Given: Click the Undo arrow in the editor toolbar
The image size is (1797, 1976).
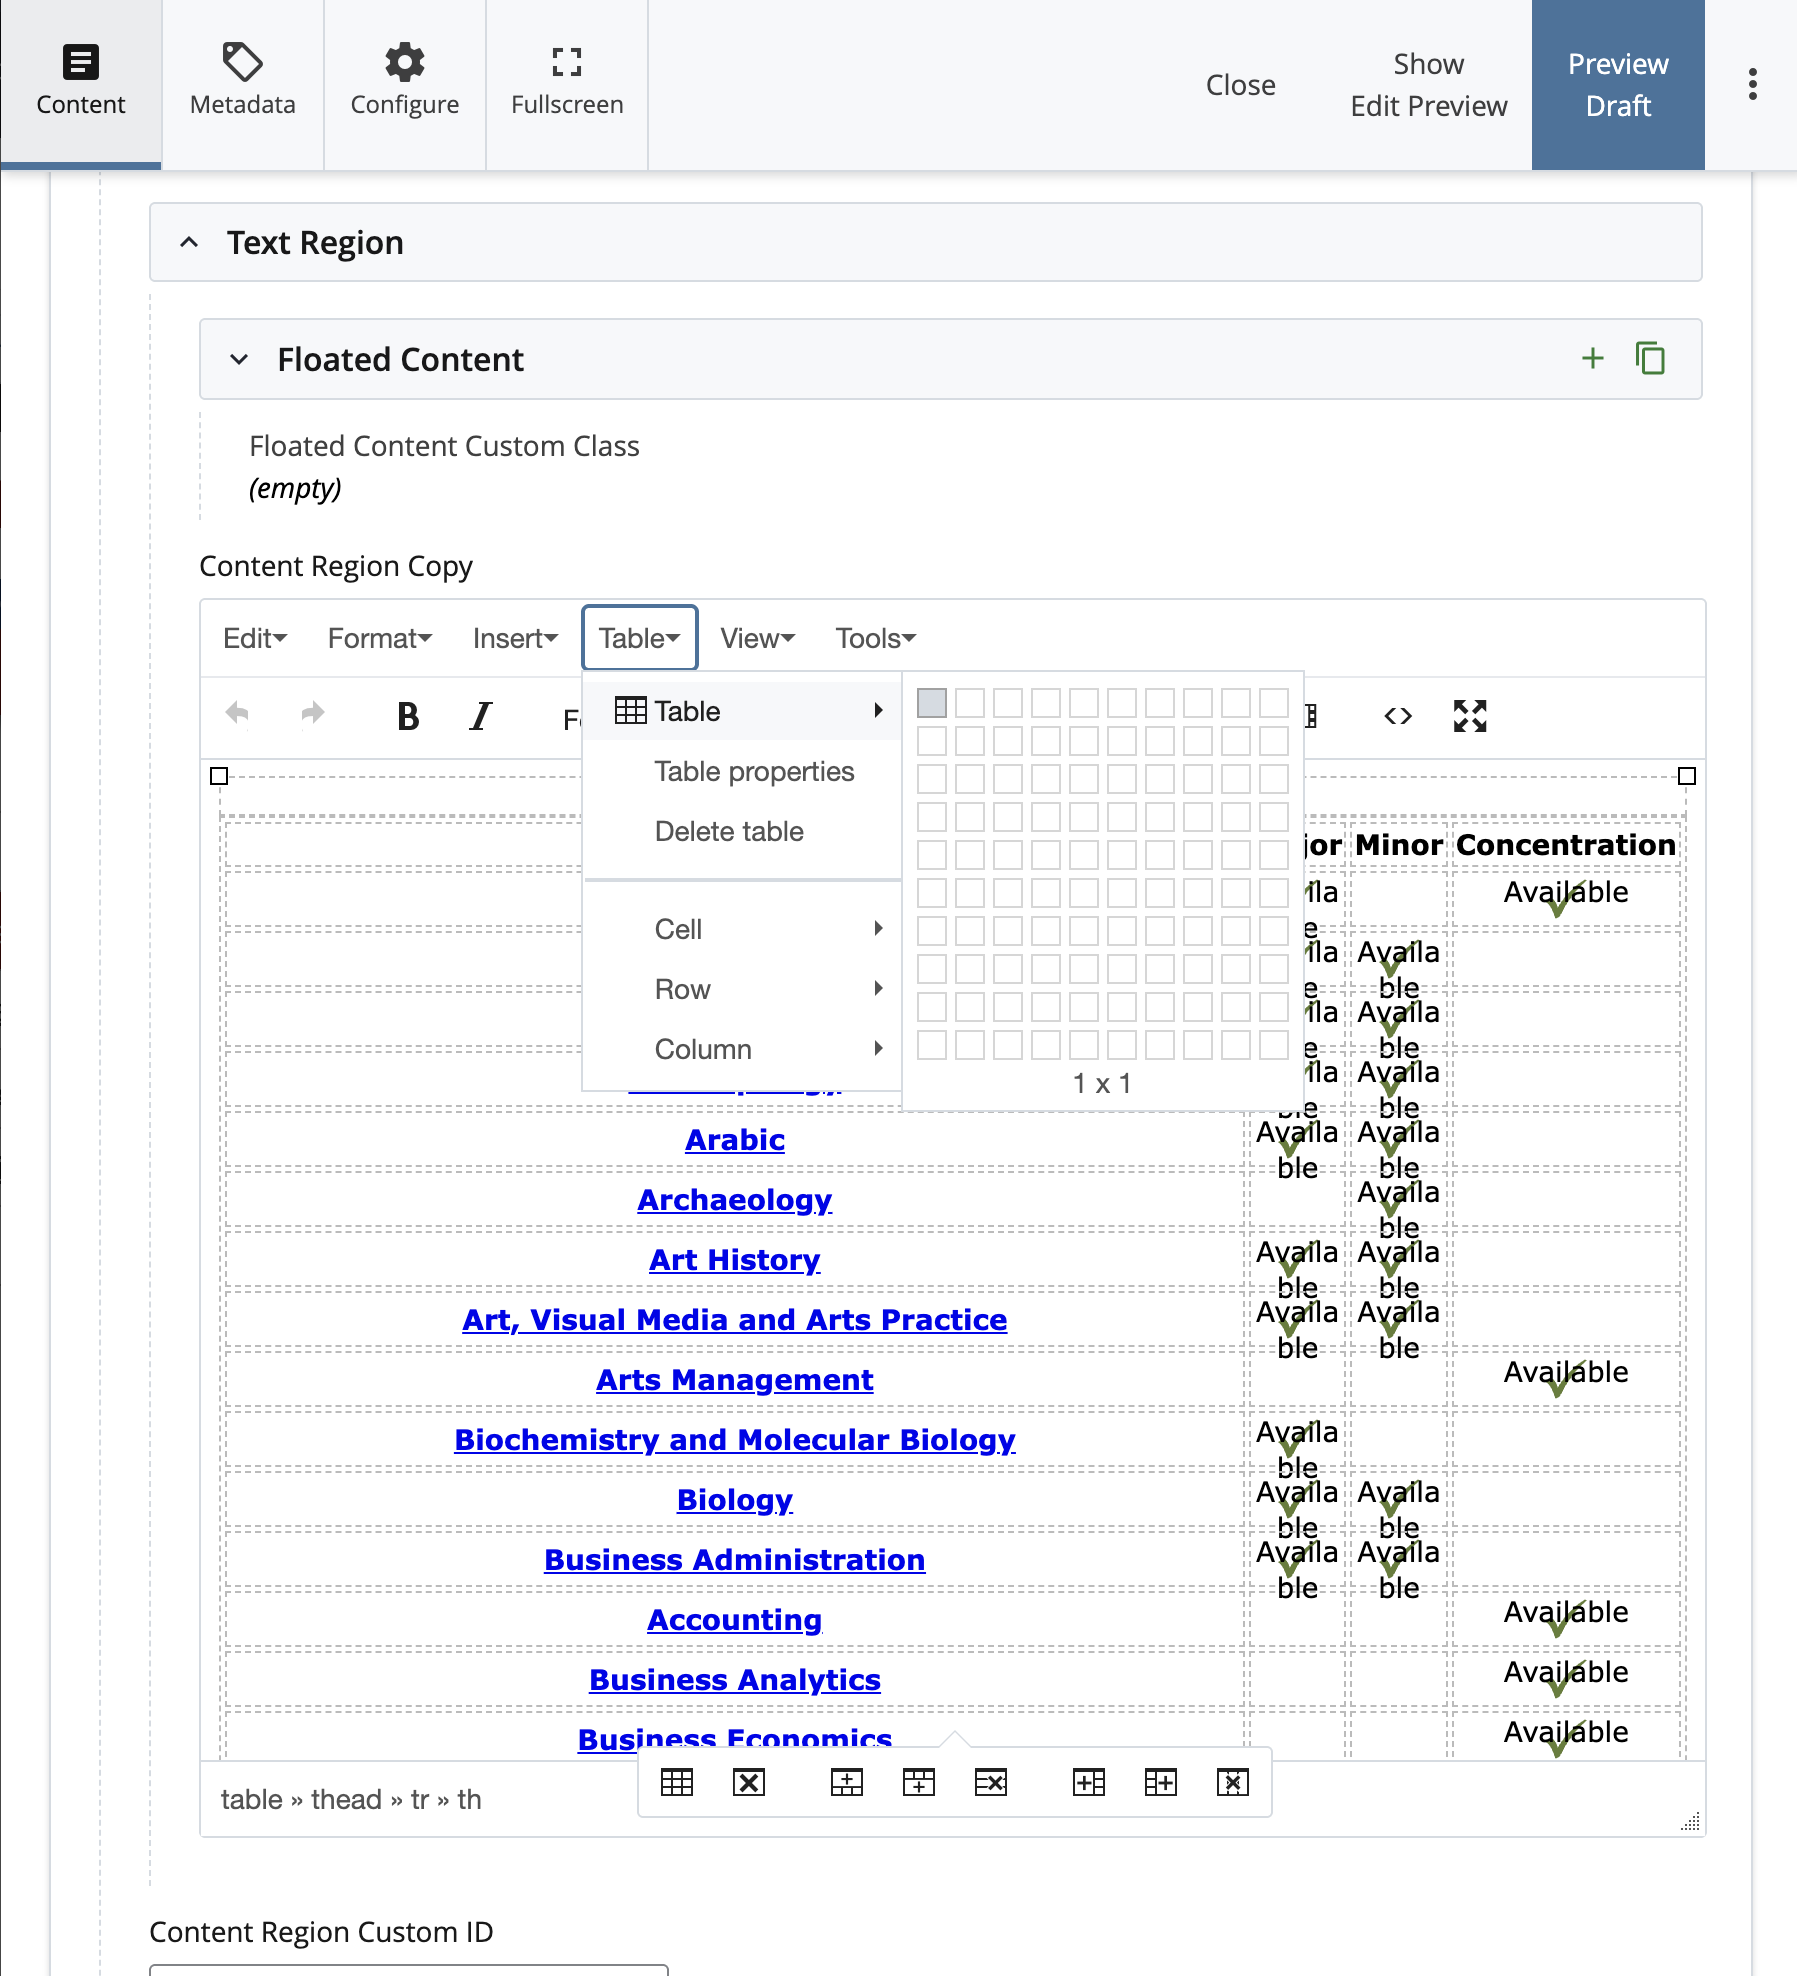Looking at the screenshot, I should click(237, 713).
